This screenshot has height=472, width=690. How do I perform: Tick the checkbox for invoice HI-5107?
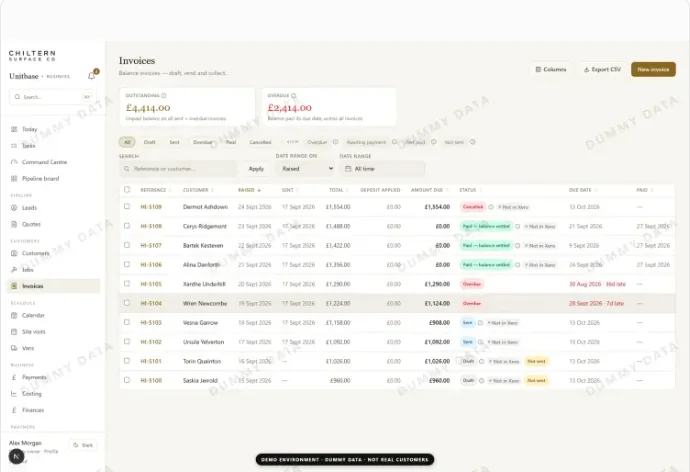tap(127, 245)
